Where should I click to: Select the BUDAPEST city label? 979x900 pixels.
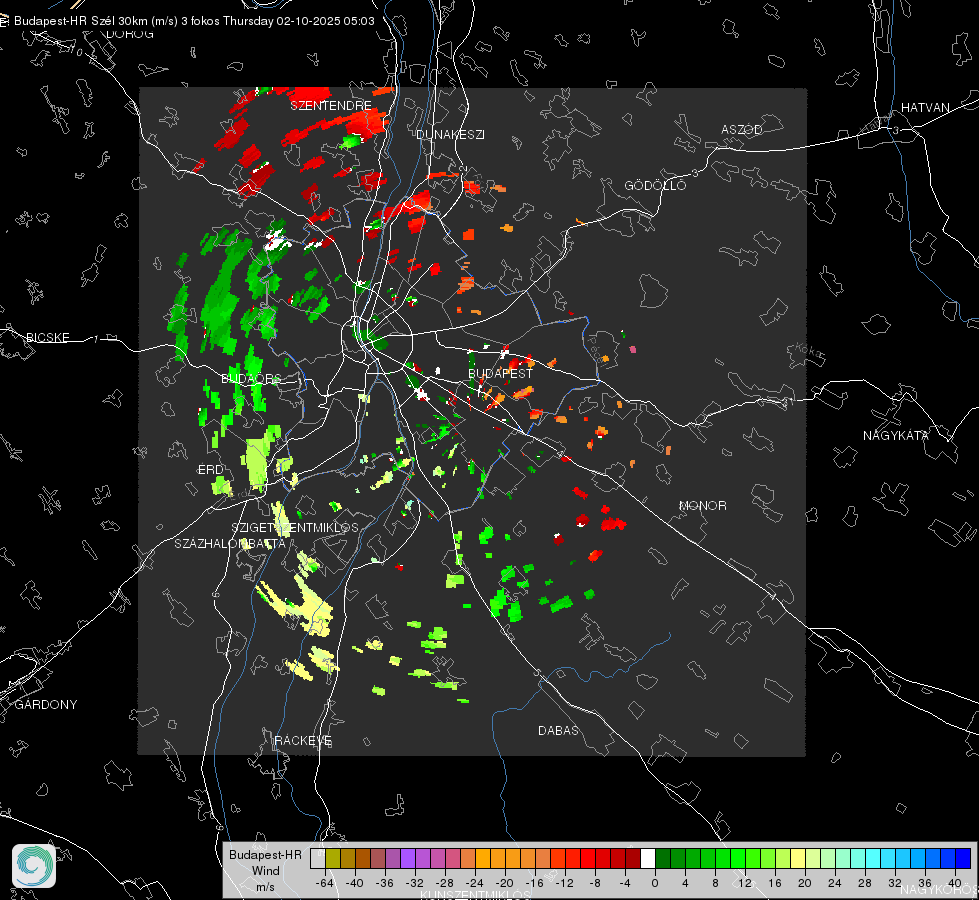point(500,373)
